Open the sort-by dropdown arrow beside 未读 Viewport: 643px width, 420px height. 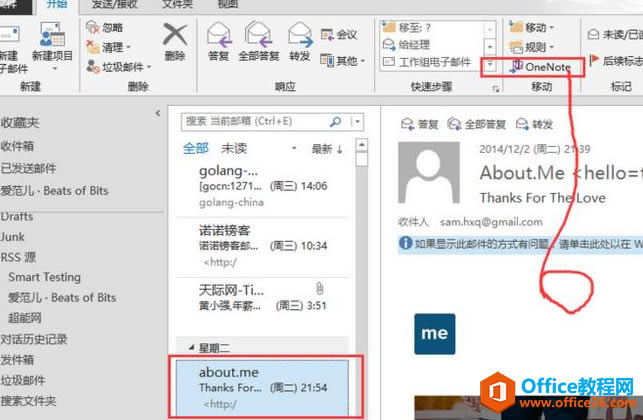294,148
